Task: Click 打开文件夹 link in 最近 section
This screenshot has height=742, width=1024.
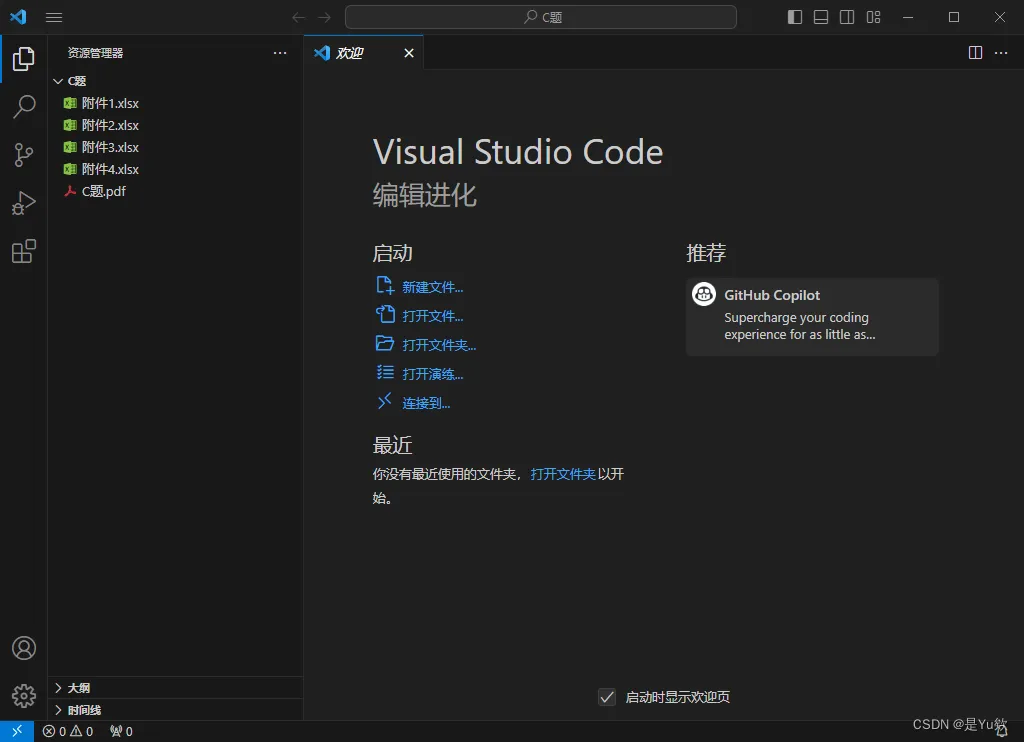Action: point(563,474)
